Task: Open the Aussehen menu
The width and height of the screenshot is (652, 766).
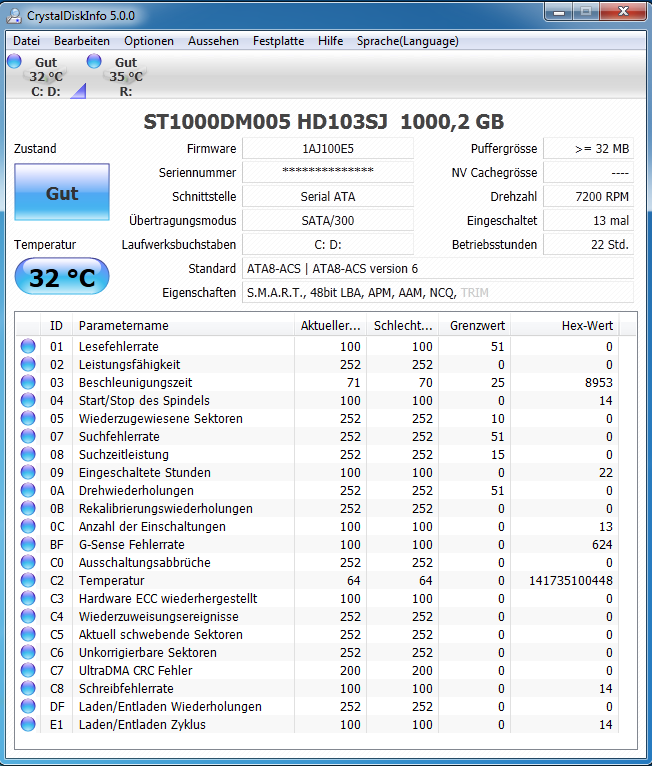Action: [213, 41]
